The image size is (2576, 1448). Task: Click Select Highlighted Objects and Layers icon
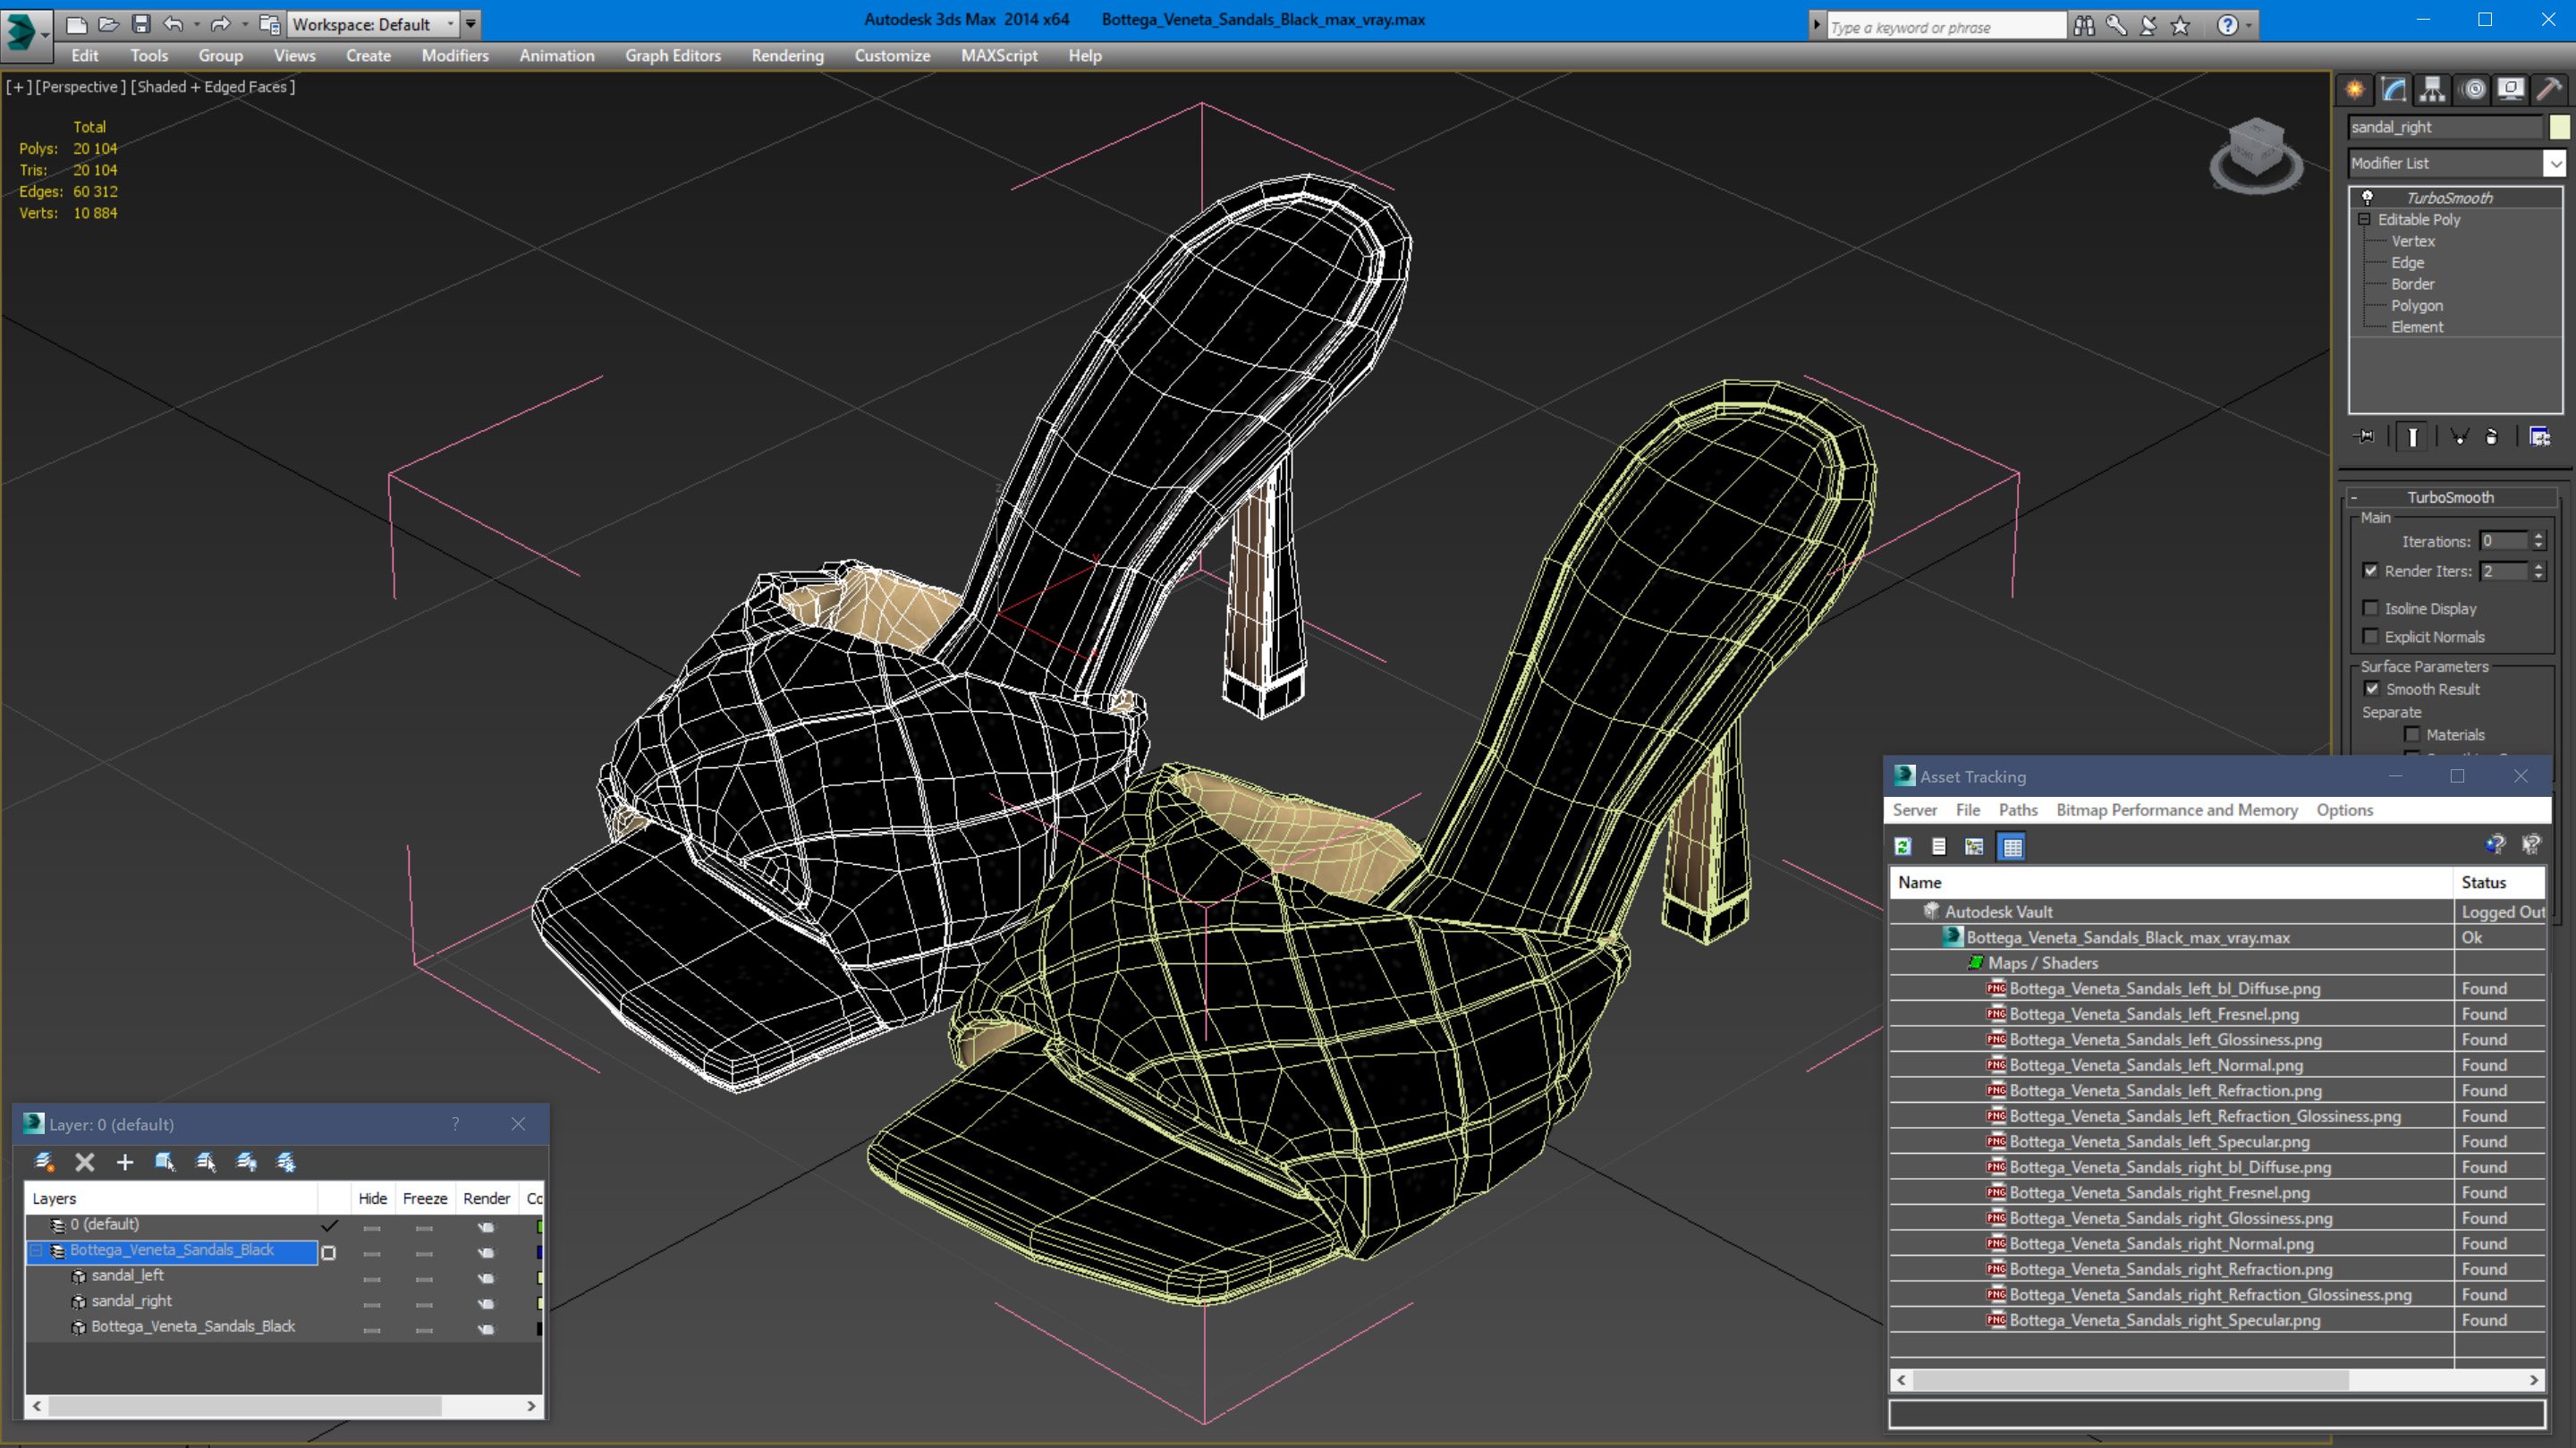point(165,1162)
